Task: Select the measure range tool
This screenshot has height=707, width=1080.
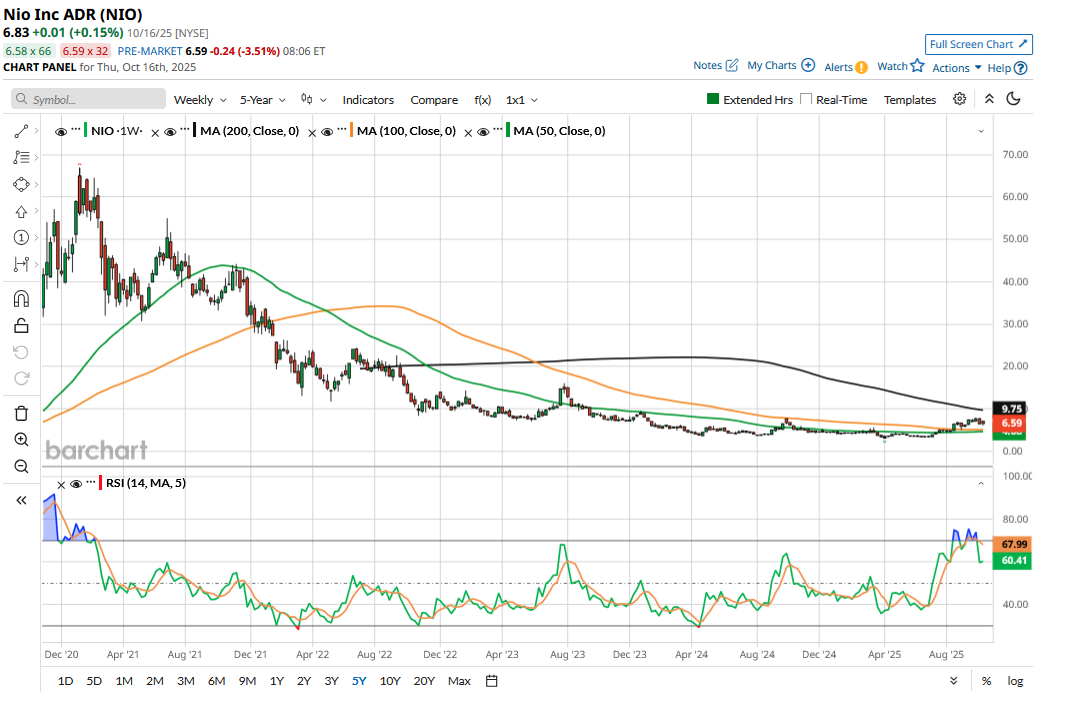Action: 21,265
